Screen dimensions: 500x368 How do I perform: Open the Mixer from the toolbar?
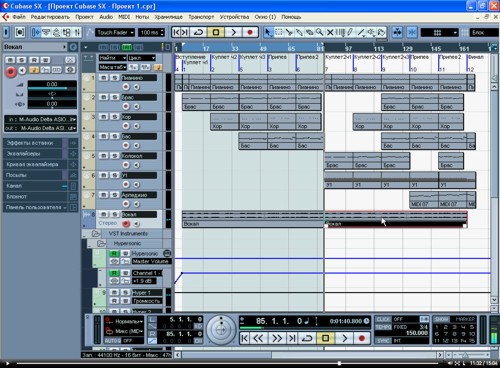77,32
